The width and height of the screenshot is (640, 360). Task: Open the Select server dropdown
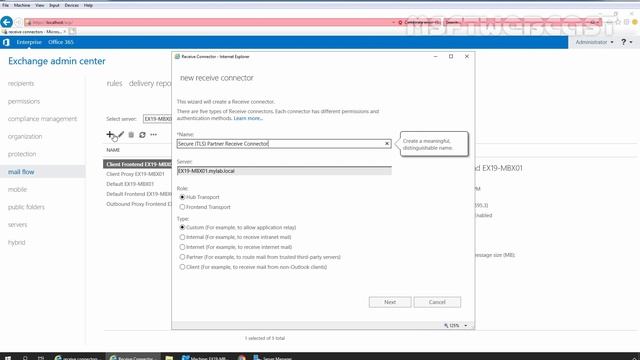pyautogui.click(x=158, y=119)
